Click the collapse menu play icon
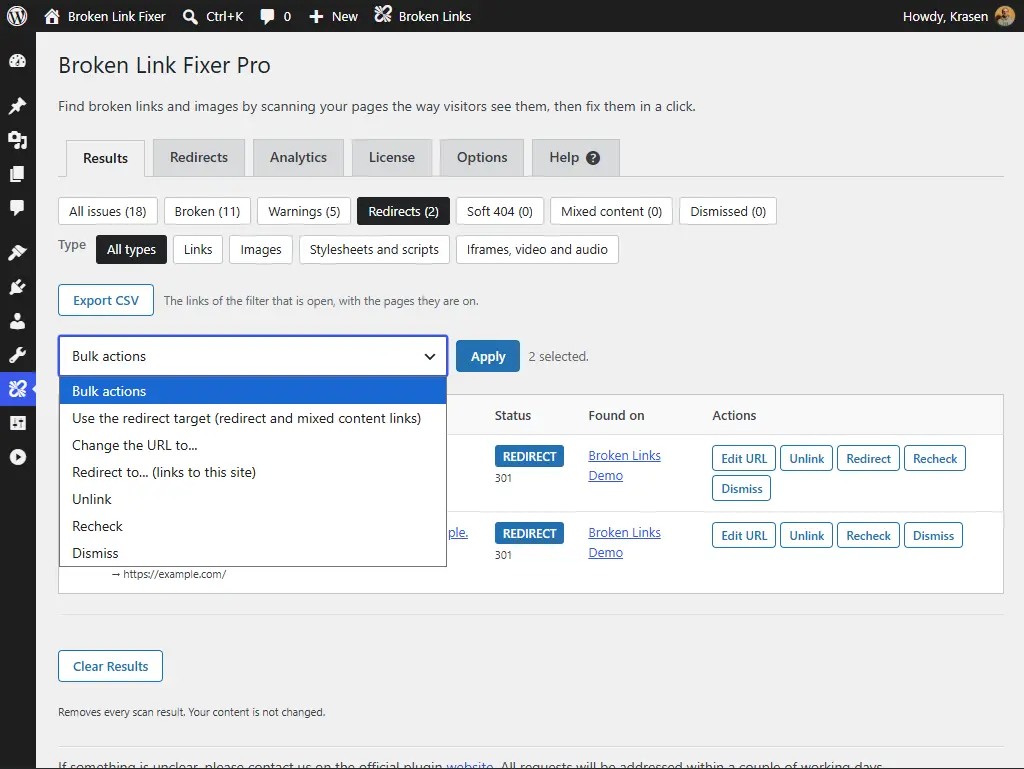The image size is (1024, 769). pyautogui.click(x=18, y=457)
